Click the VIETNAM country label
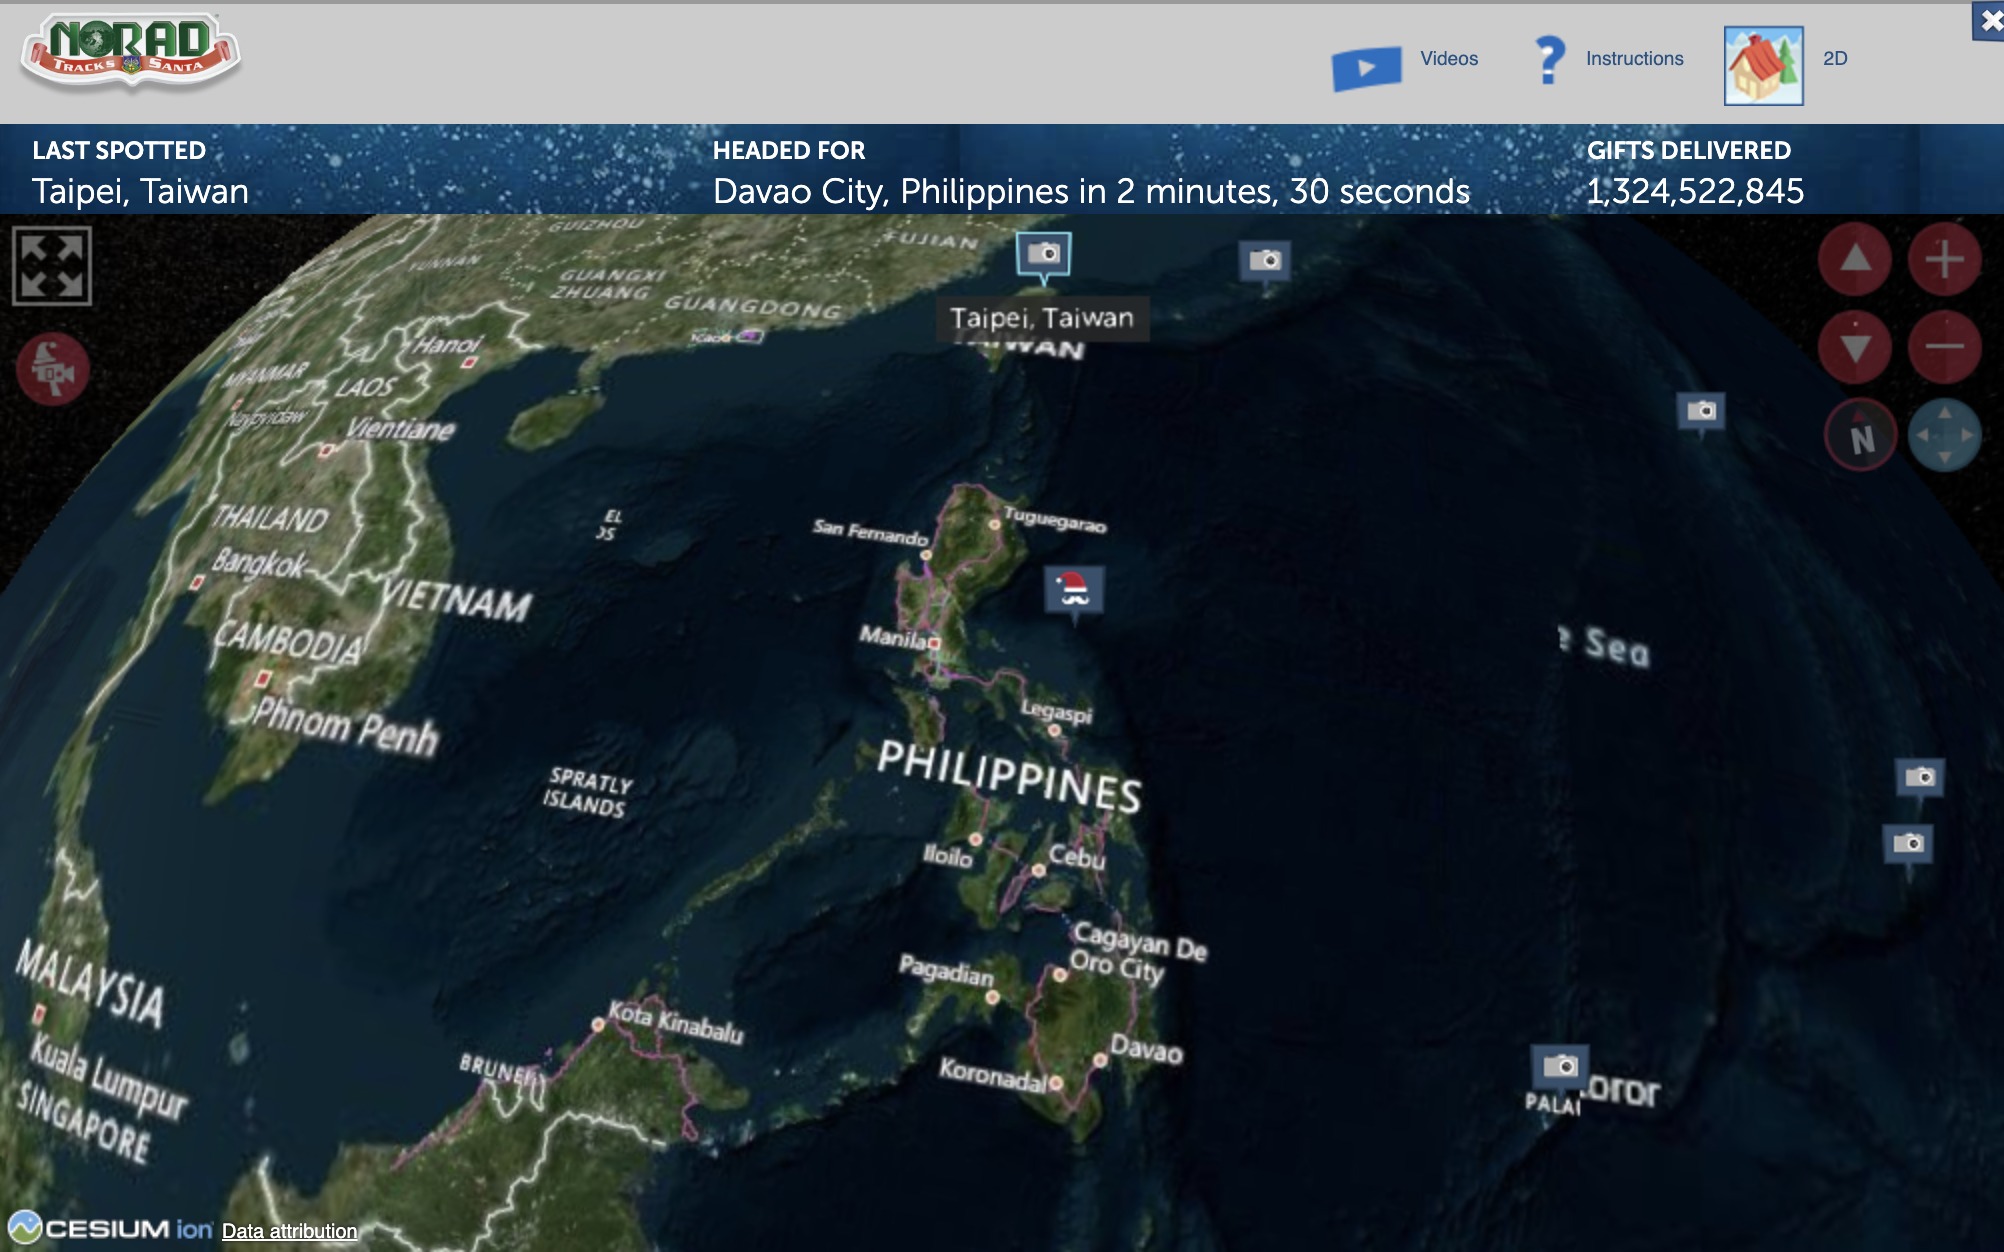This screenshot has width=2004, height=1252. coord(456,600)
